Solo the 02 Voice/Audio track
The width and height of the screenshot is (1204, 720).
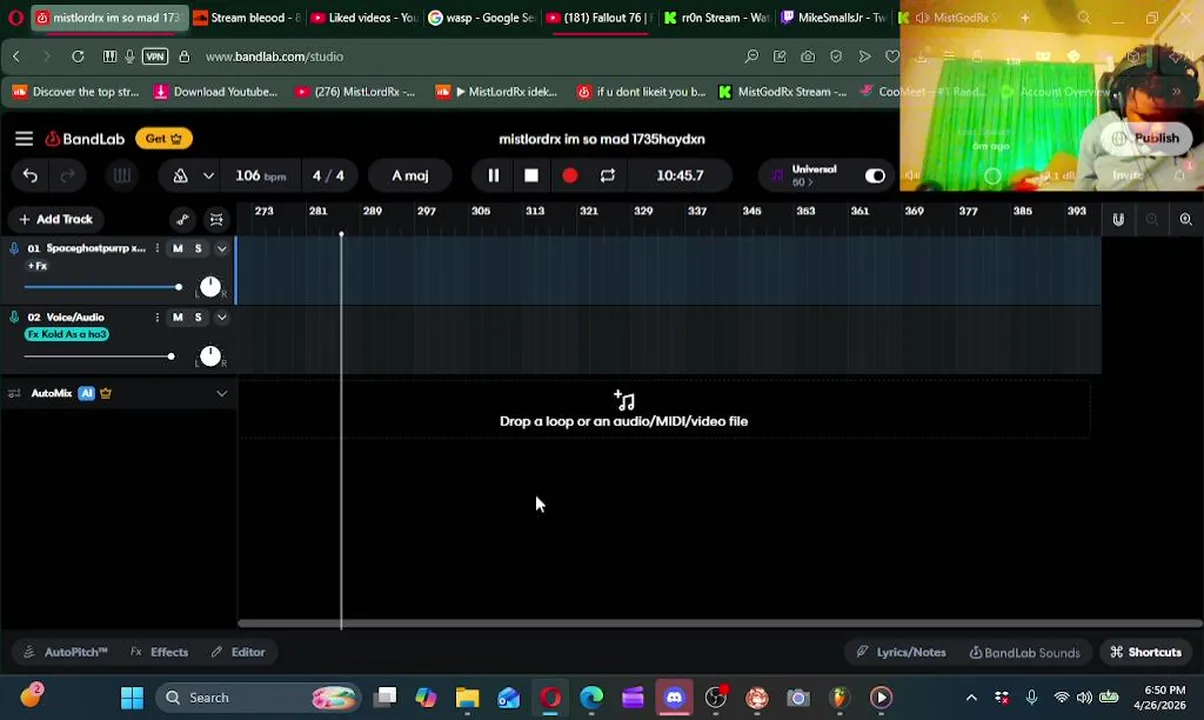coord(198,317)
